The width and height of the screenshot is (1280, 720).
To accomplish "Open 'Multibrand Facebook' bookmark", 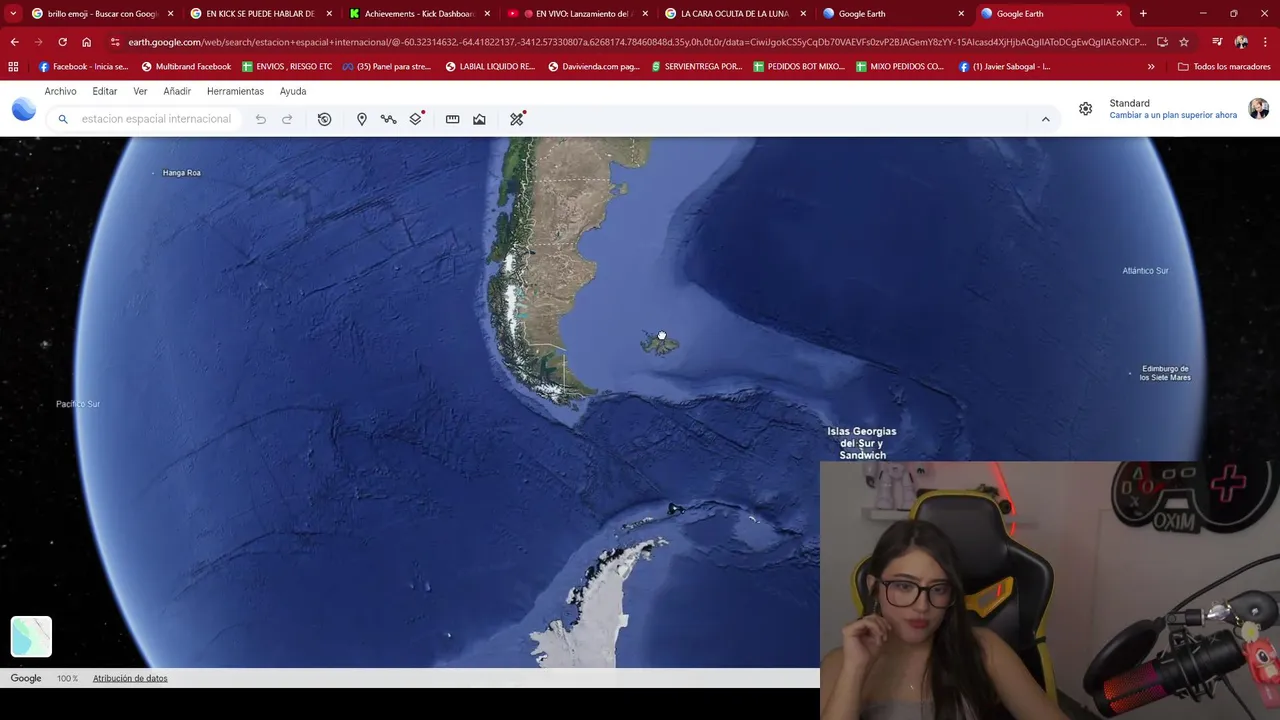I will 186,66.
